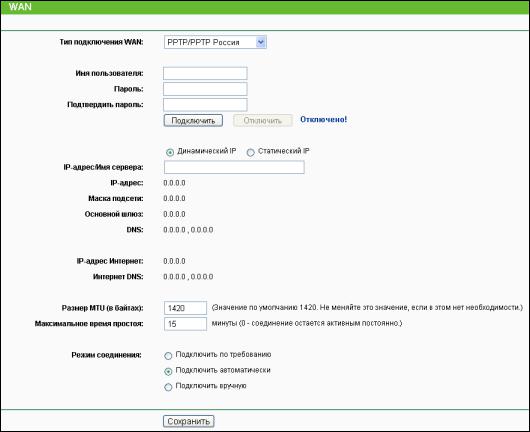The height and width of the screenshot is (432, 530).
Task: Select the Статический IP radio button
Action: [x=250, y=152]
